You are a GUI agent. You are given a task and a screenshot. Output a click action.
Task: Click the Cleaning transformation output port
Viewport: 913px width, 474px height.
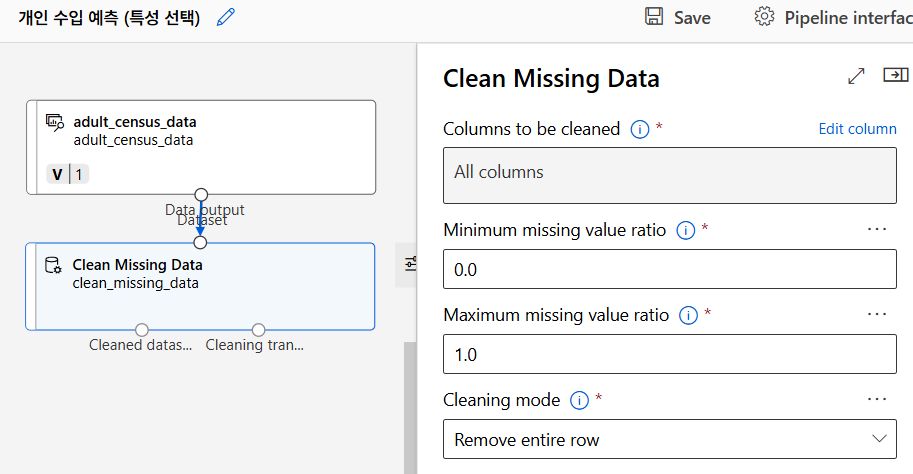point(258,330)
